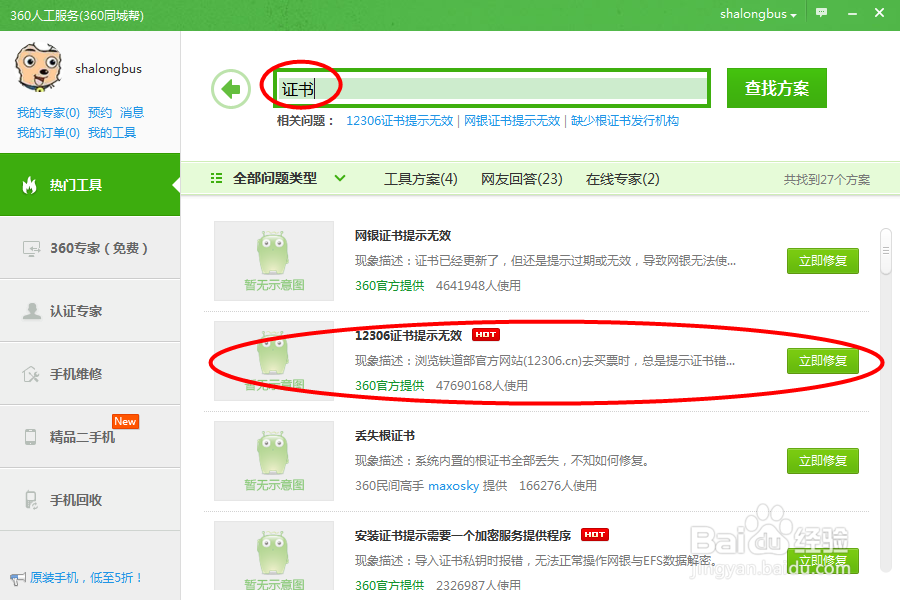Screen dimensions: 900x600
Task: Select 360专家（免费） in the sidebar
Action: 90,248
